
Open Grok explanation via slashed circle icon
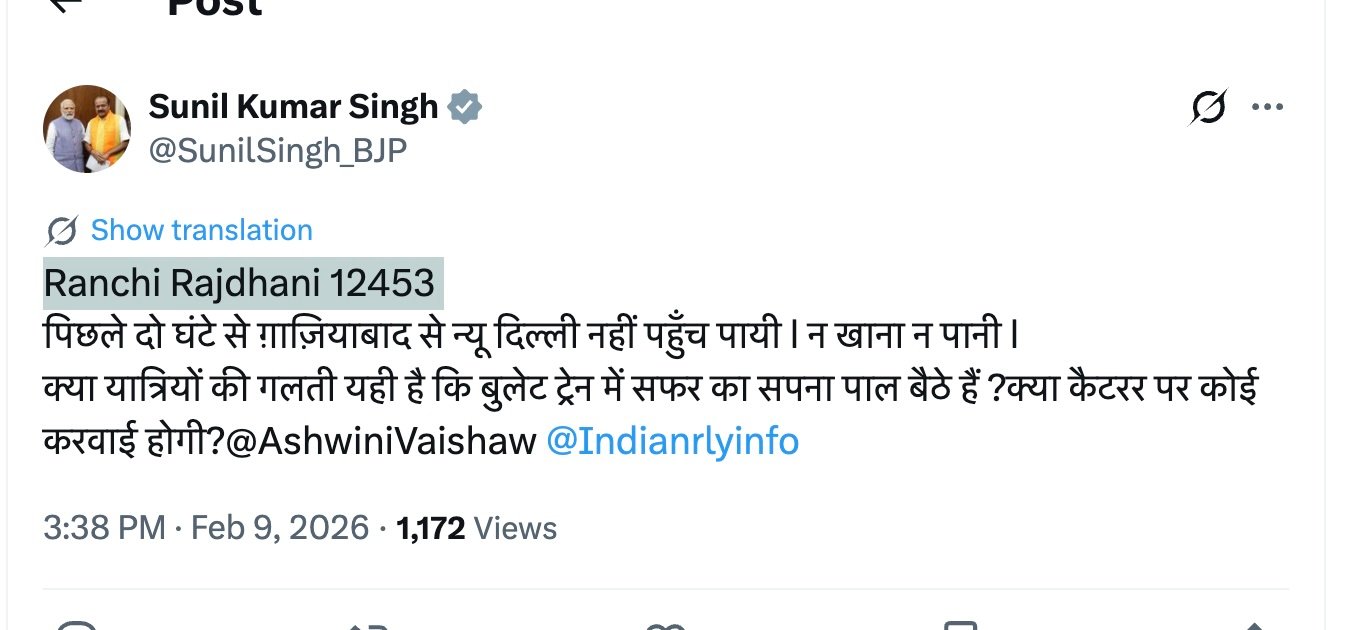[1207, 107]
